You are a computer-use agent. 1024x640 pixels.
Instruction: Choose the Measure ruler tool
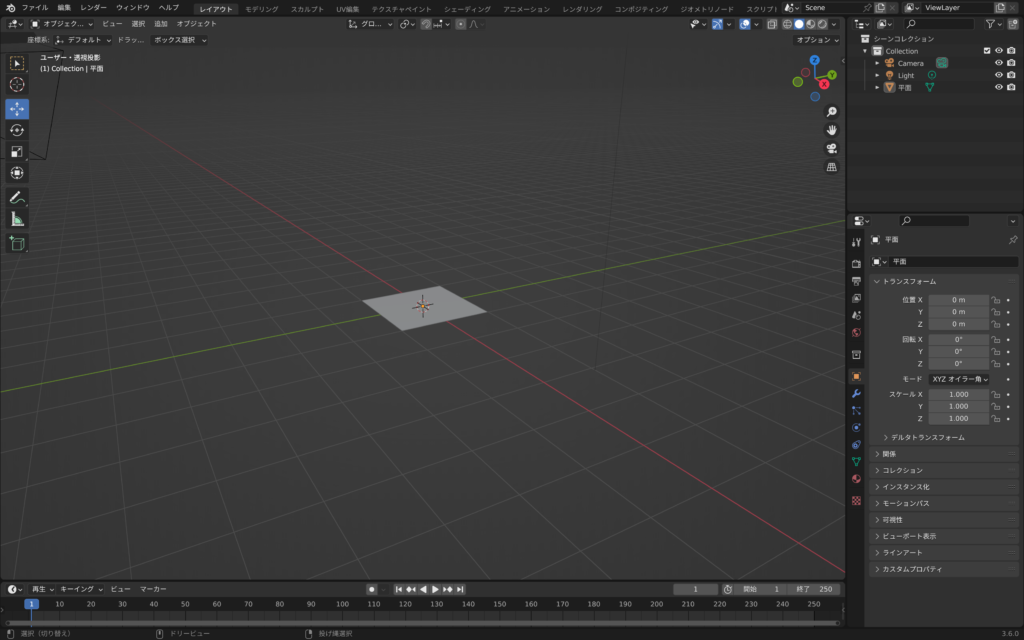point(17,219)
